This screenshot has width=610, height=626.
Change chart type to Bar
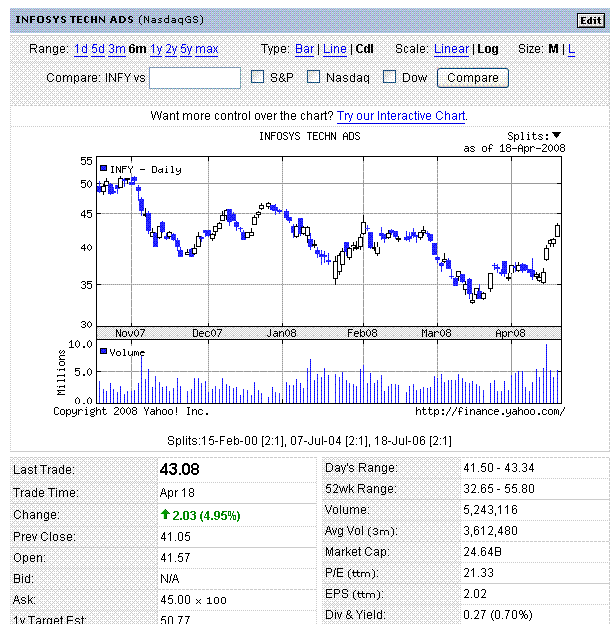tap(304, 49)
